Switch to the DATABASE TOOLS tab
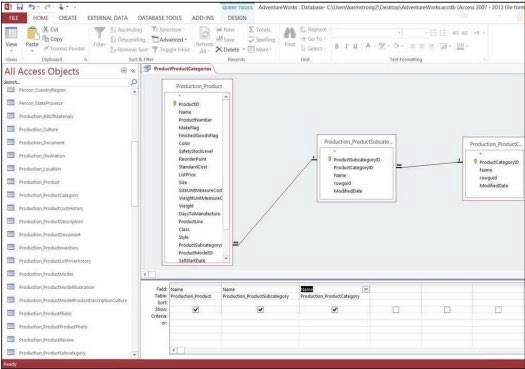This screenshot has height=369, width=525. tap(160, 18)
